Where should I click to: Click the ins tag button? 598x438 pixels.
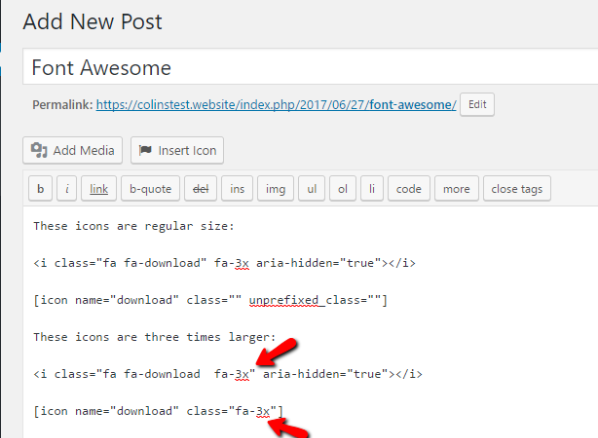pyautogui.click(x=237, y=188)
